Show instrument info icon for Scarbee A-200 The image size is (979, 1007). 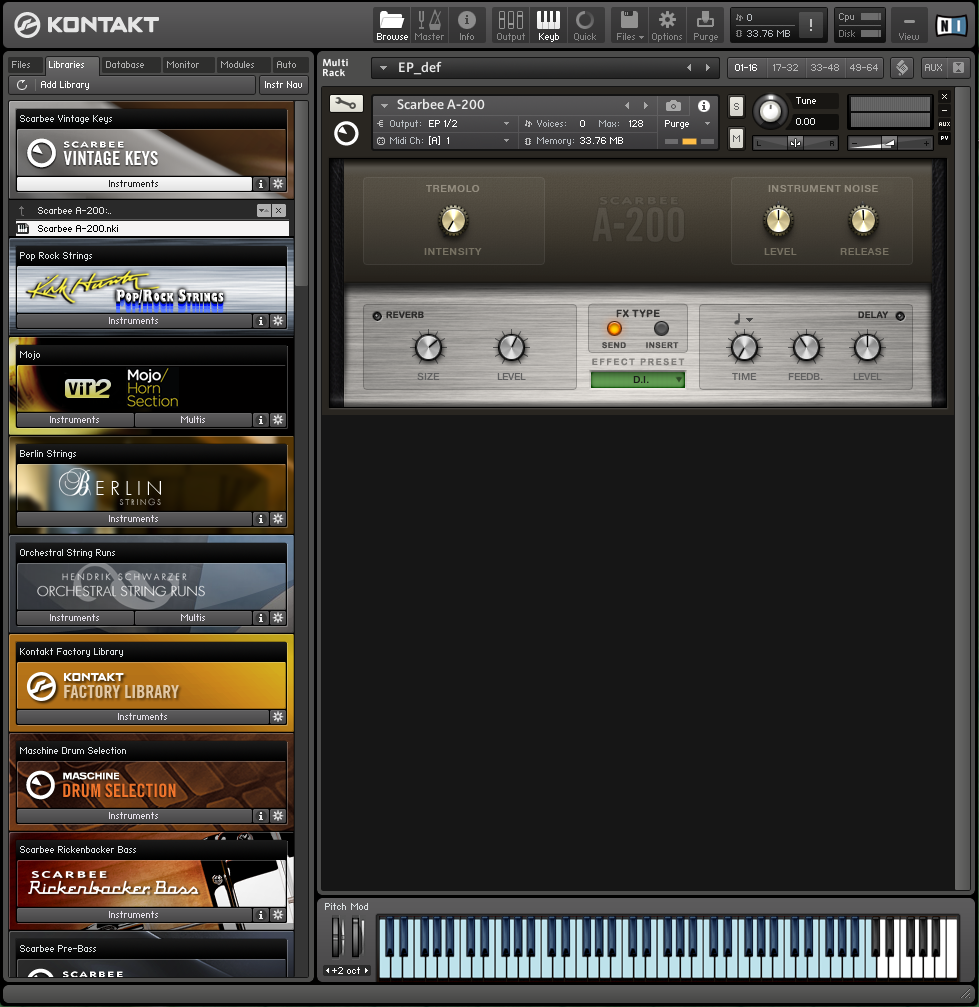[x=704, y=105]
